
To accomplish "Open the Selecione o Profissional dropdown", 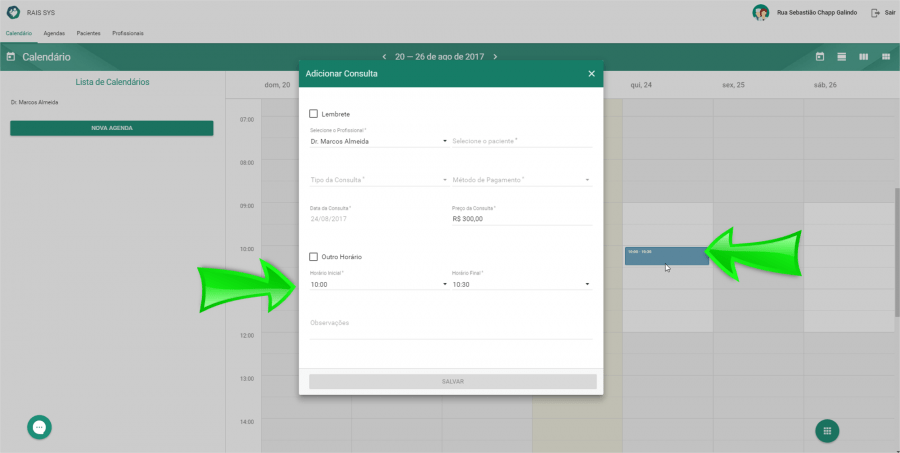I will 379,141.
